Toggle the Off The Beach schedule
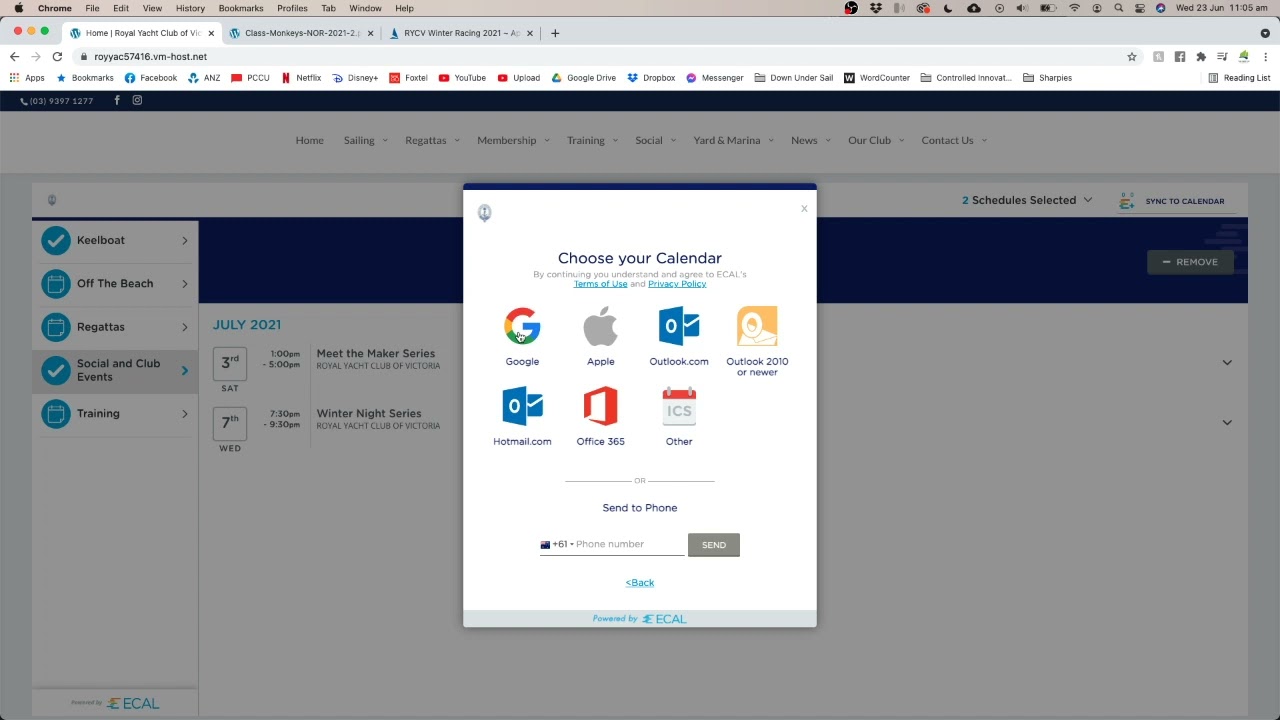Image resolution: width=1280 pixels, height=720 pixels. pyautogui.click(x=56, y=283)
